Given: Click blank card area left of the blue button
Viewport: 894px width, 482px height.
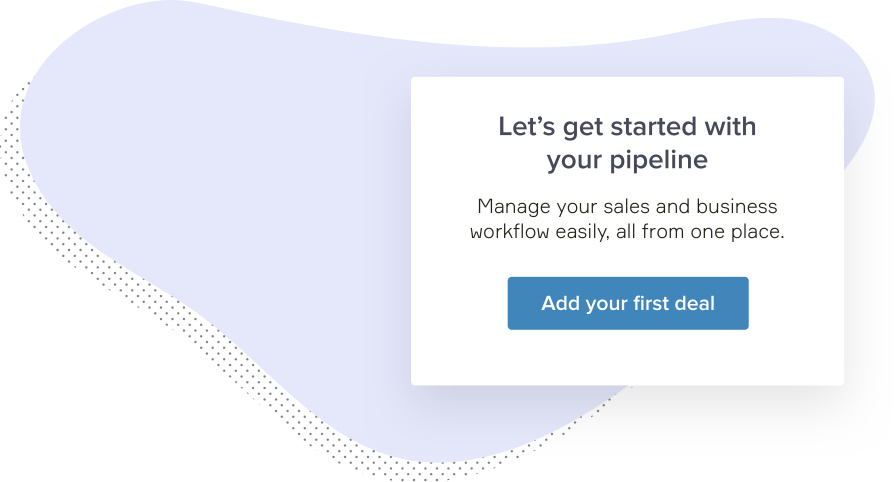Looking at the screenshot, I should tap(459, 303).
